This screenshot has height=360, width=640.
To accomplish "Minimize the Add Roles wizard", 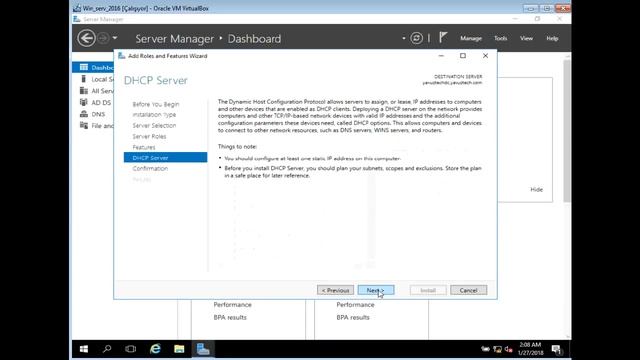I will 441,56.
